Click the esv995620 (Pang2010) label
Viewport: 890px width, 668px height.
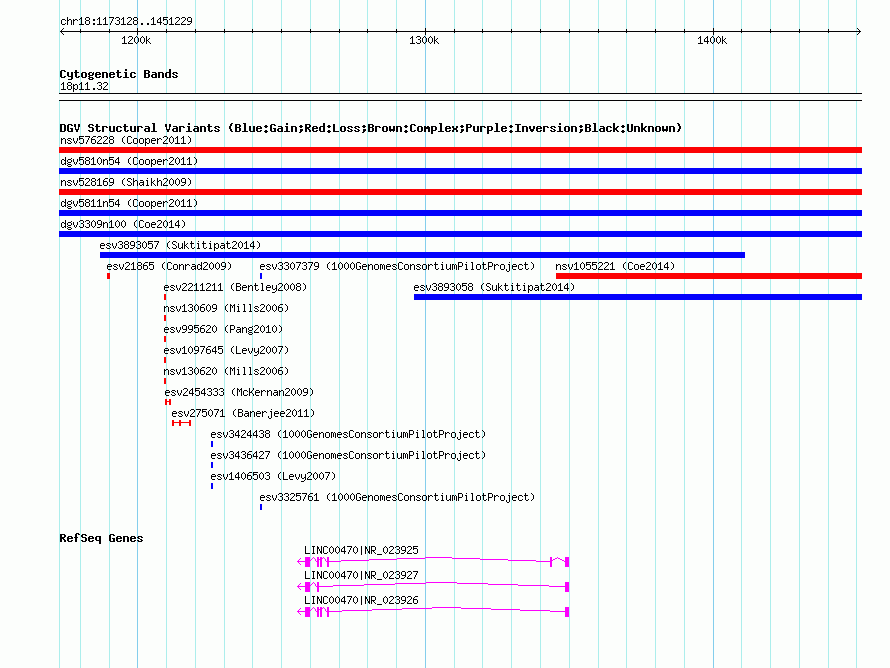tap(223, 329)
